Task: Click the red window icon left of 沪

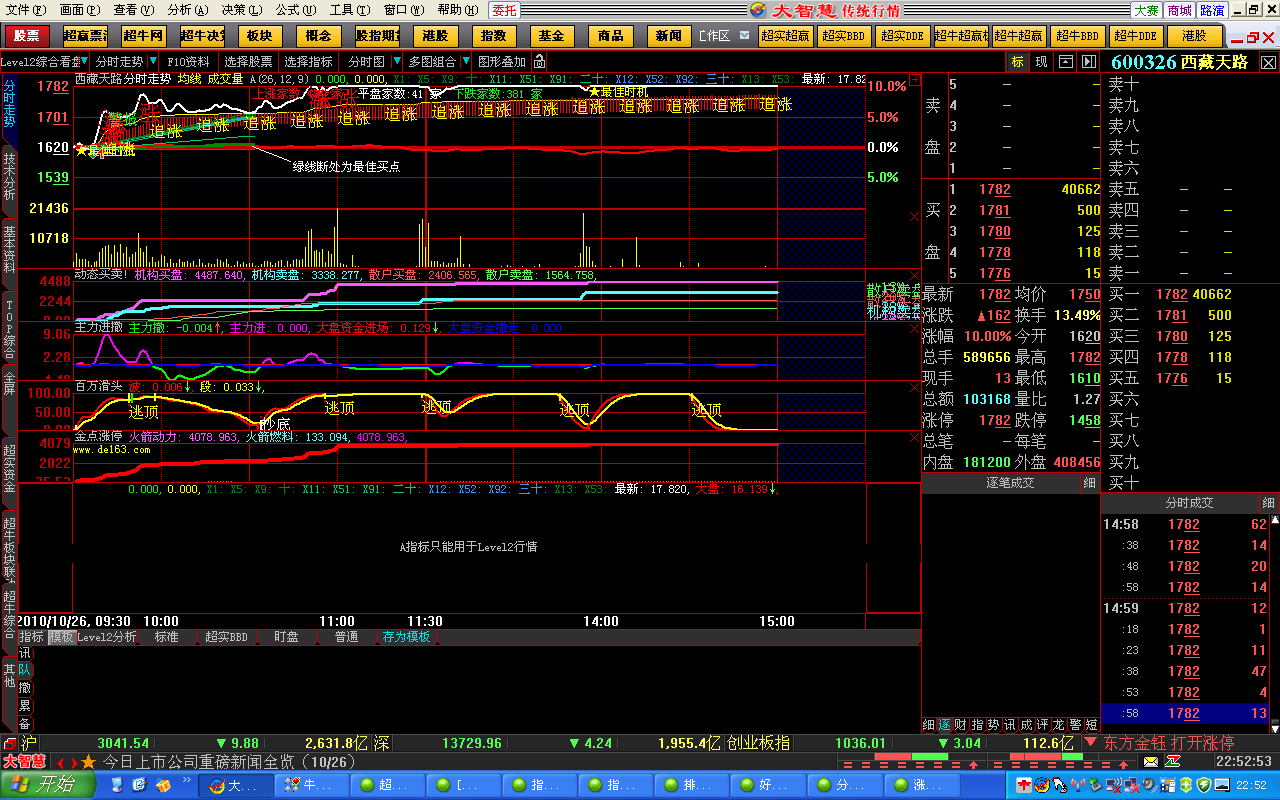Action: click(x=9, y=744)
